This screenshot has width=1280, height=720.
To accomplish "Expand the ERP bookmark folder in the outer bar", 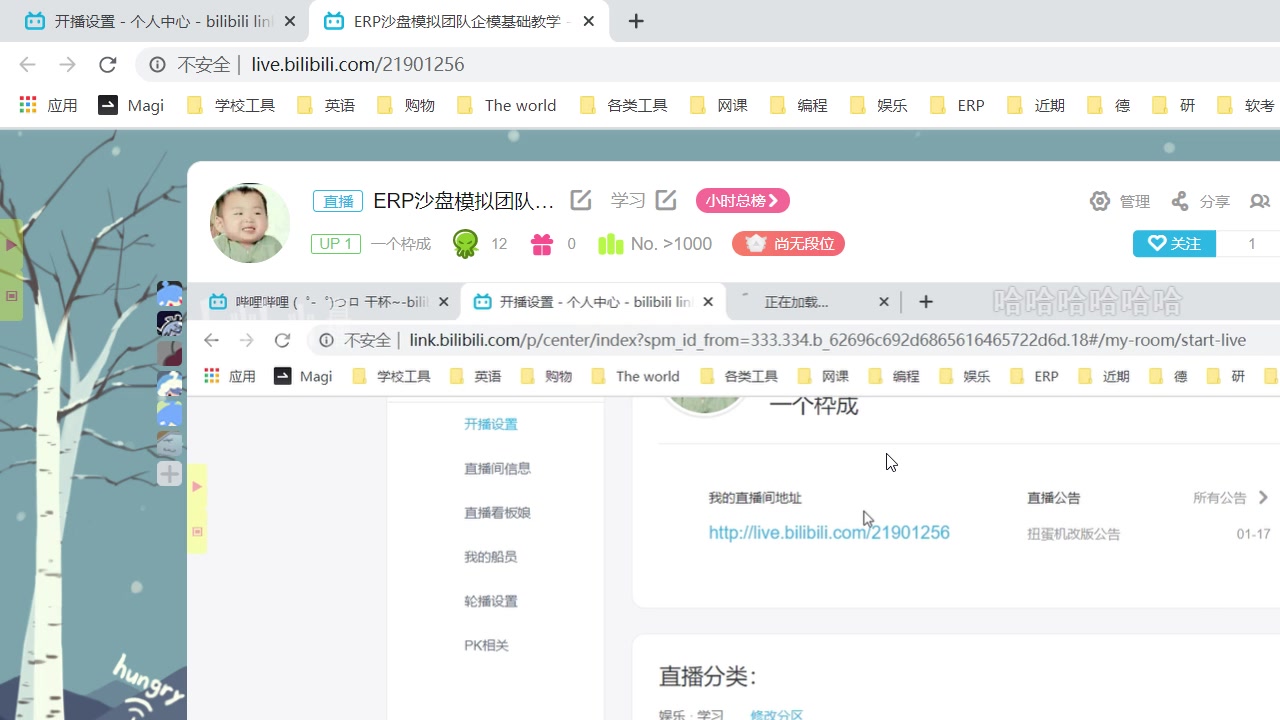I will pos(957,105).
